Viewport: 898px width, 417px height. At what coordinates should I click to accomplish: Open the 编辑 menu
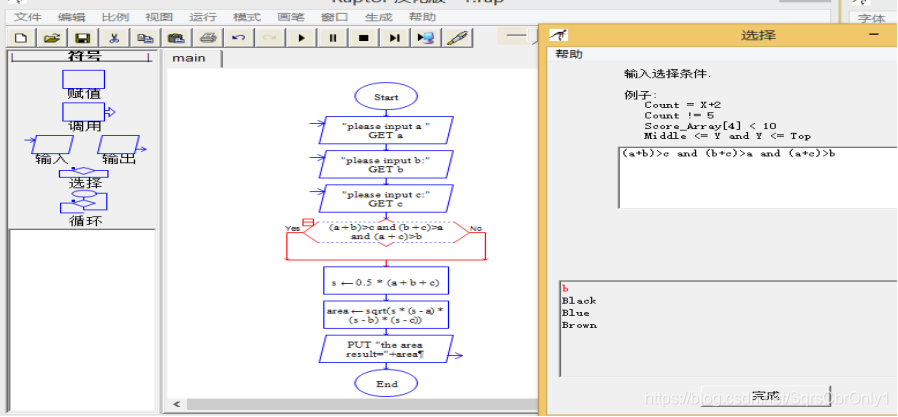[72, 17]
